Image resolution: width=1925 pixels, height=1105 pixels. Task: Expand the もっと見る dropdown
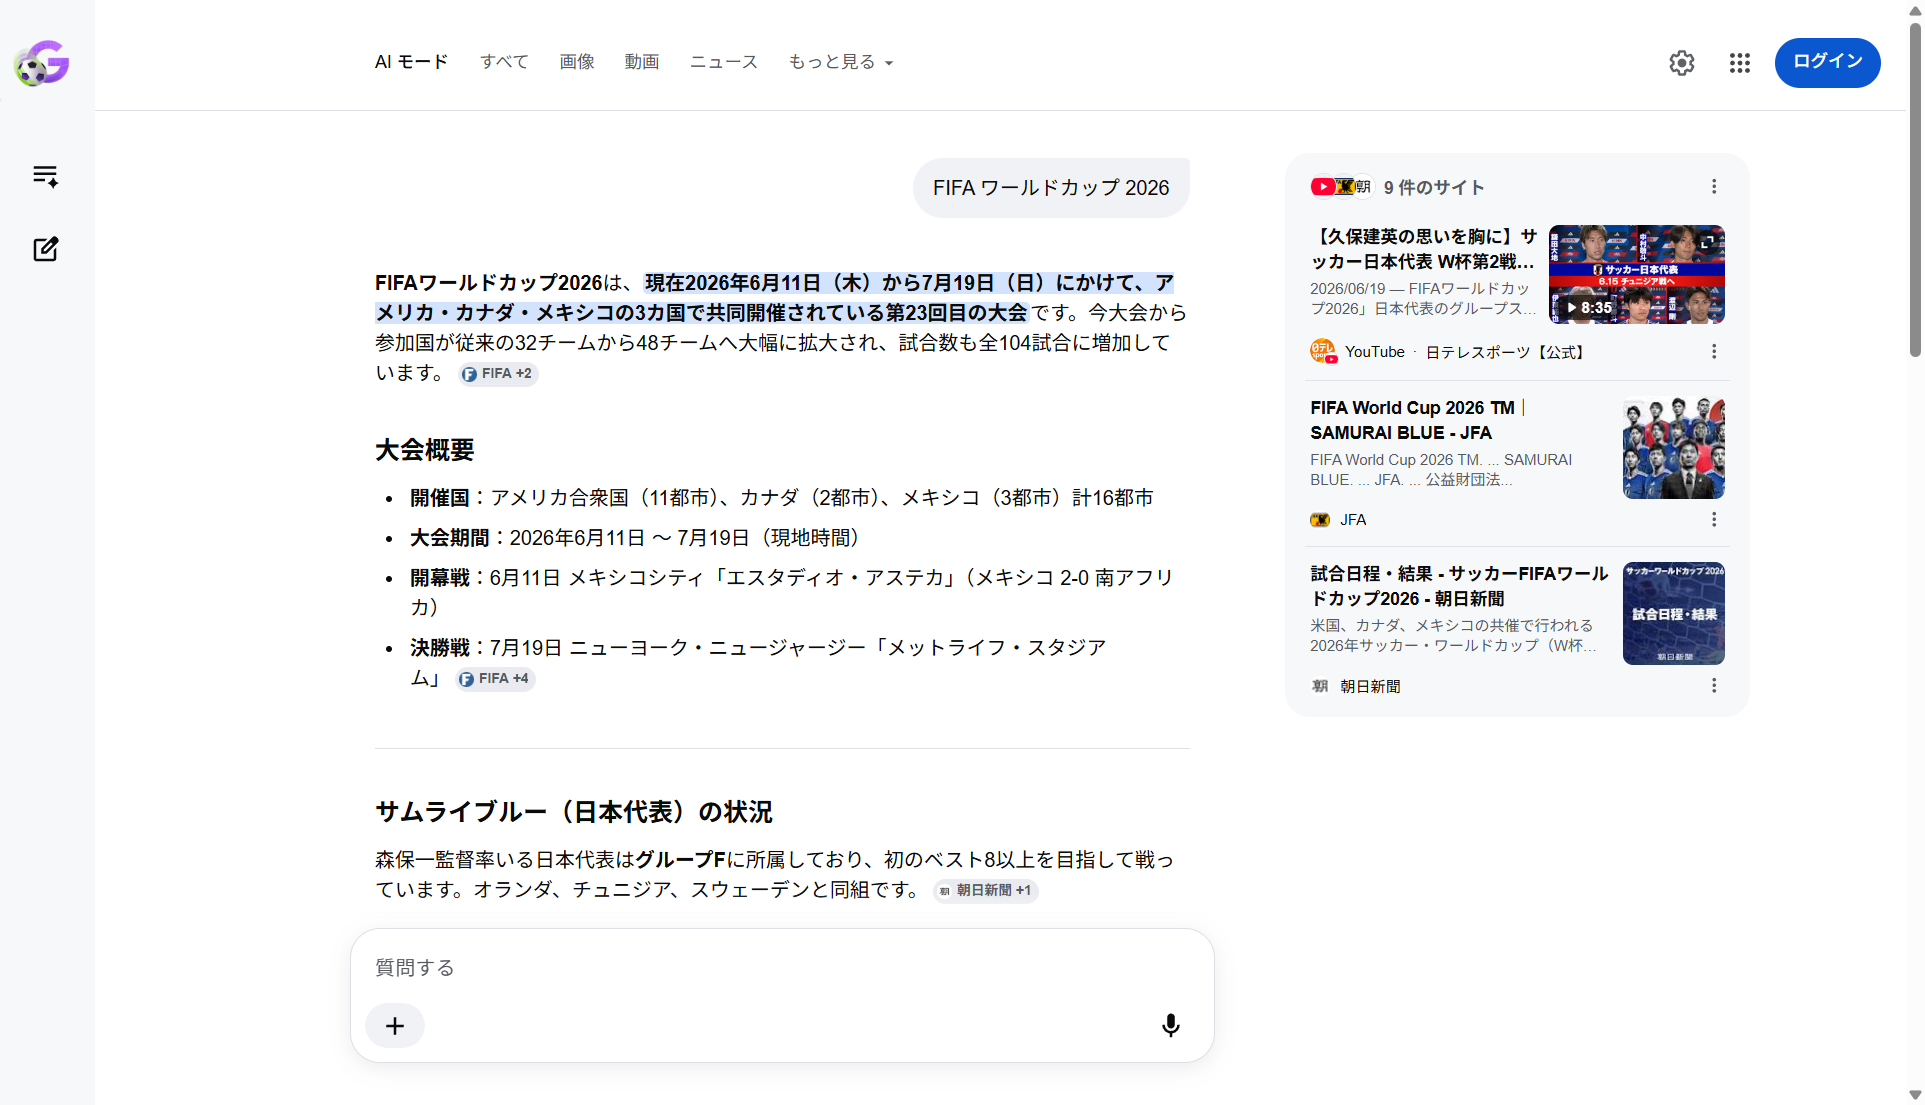click(x=841, y=62)
